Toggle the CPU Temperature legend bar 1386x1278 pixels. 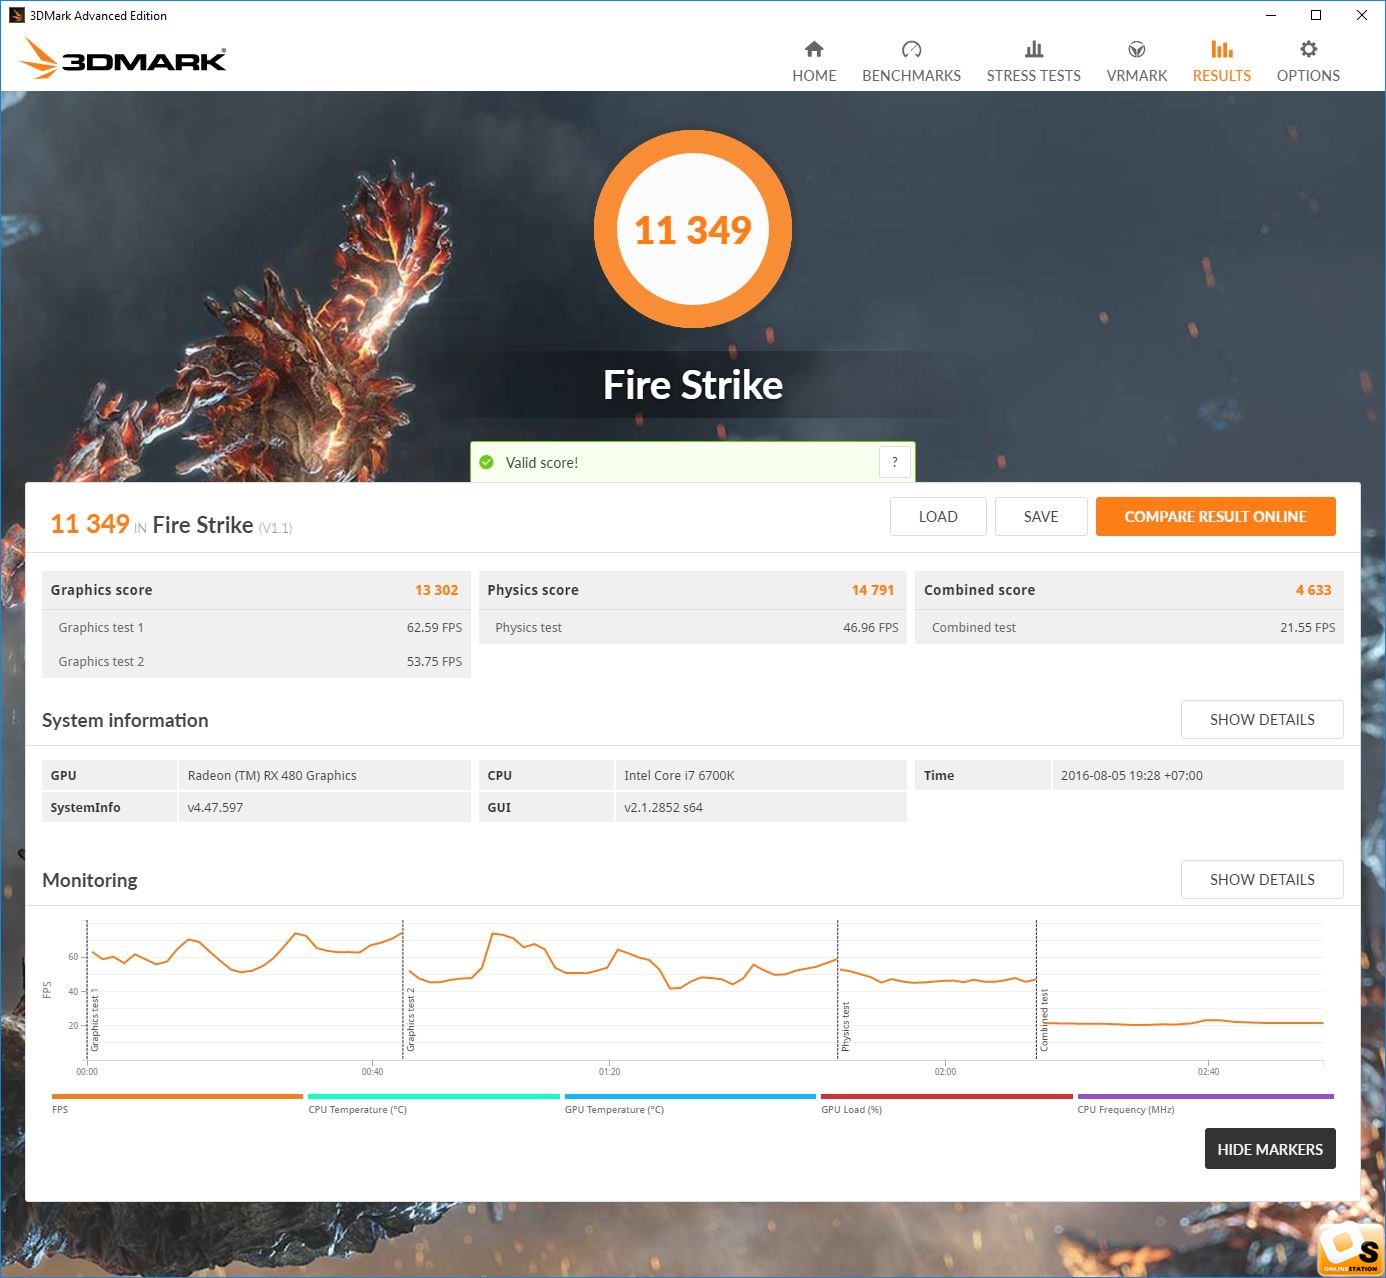click(x=434, y=1097)
